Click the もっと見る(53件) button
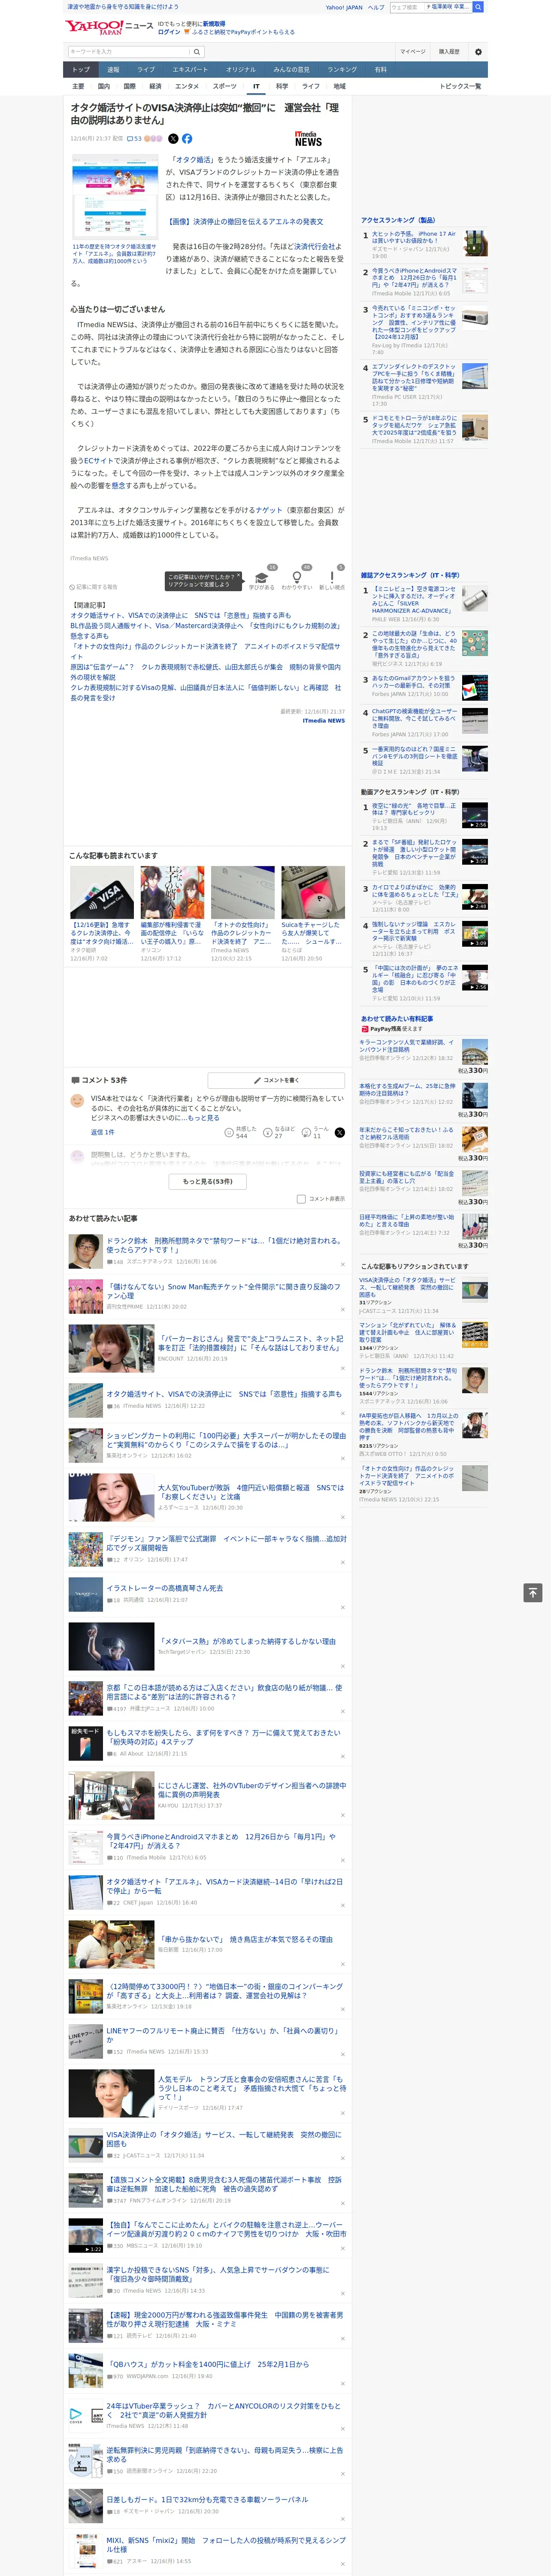Screen dimensions: 551x2576 [x=208, y=1181]
